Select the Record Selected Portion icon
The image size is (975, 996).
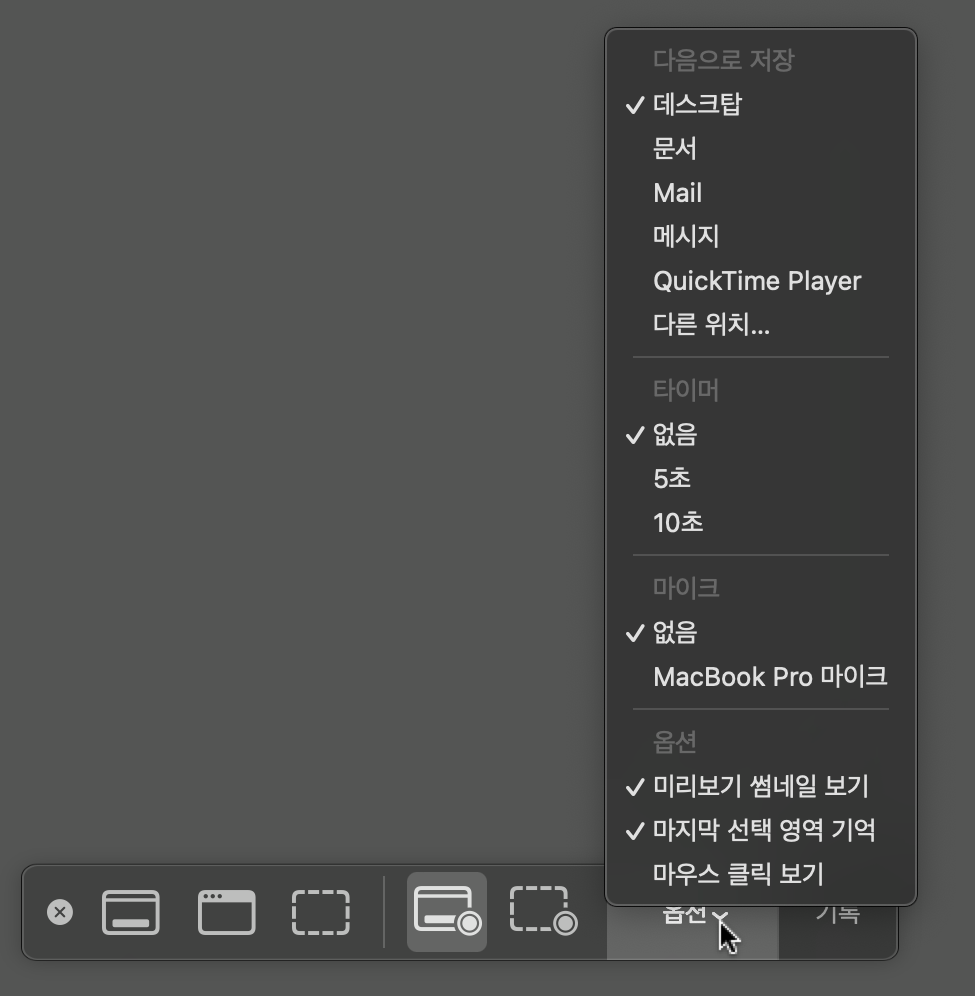[x=544, y=912]
